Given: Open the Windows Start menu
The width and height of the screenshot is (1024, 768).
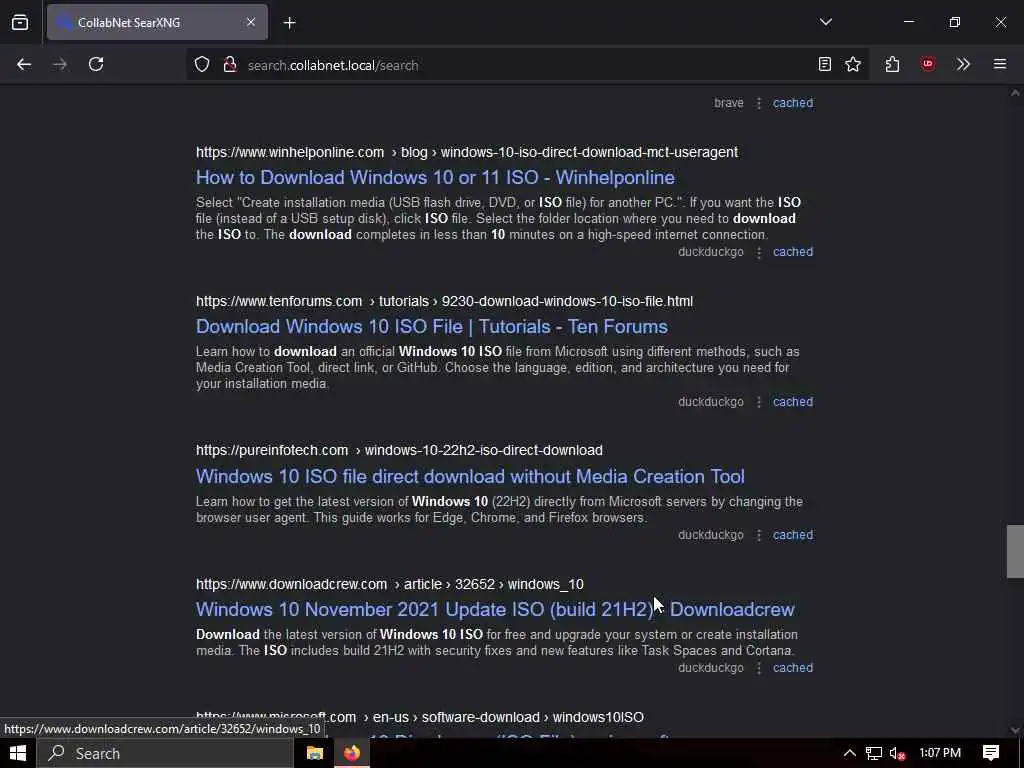Looking at the screenshot, I should (18, 753).
